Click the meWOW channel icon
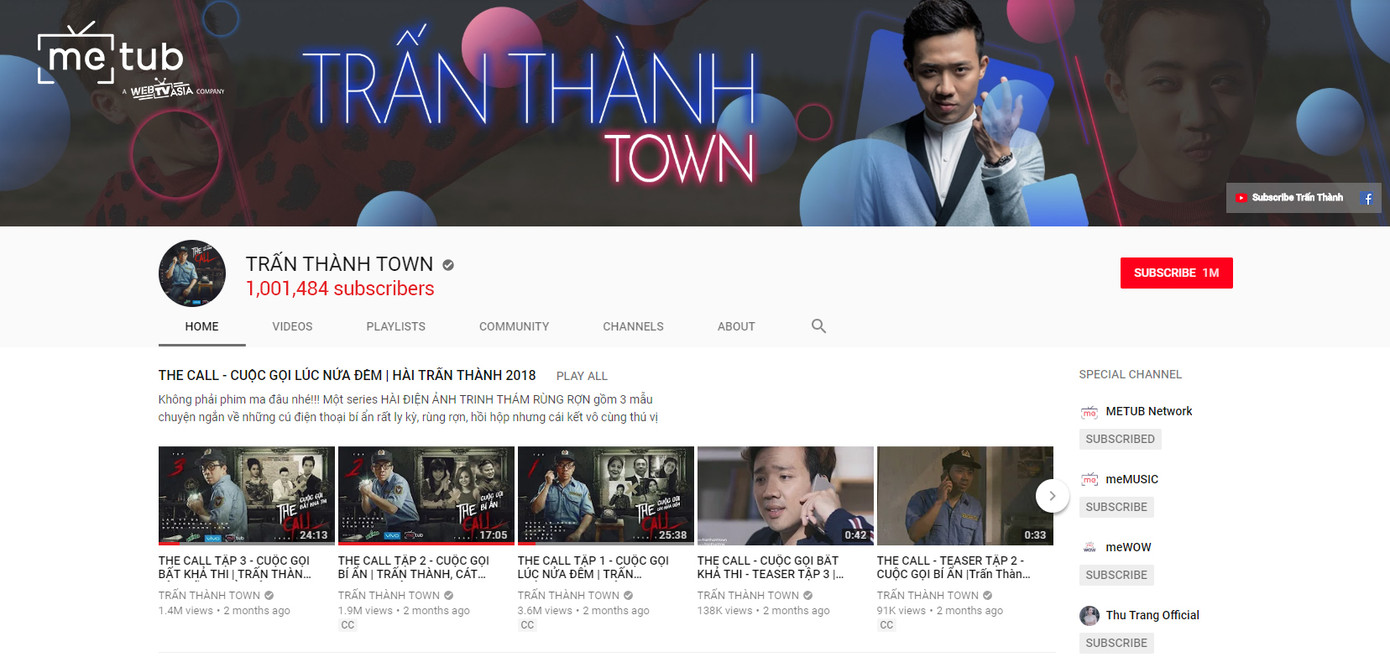 pos(1089,548)
